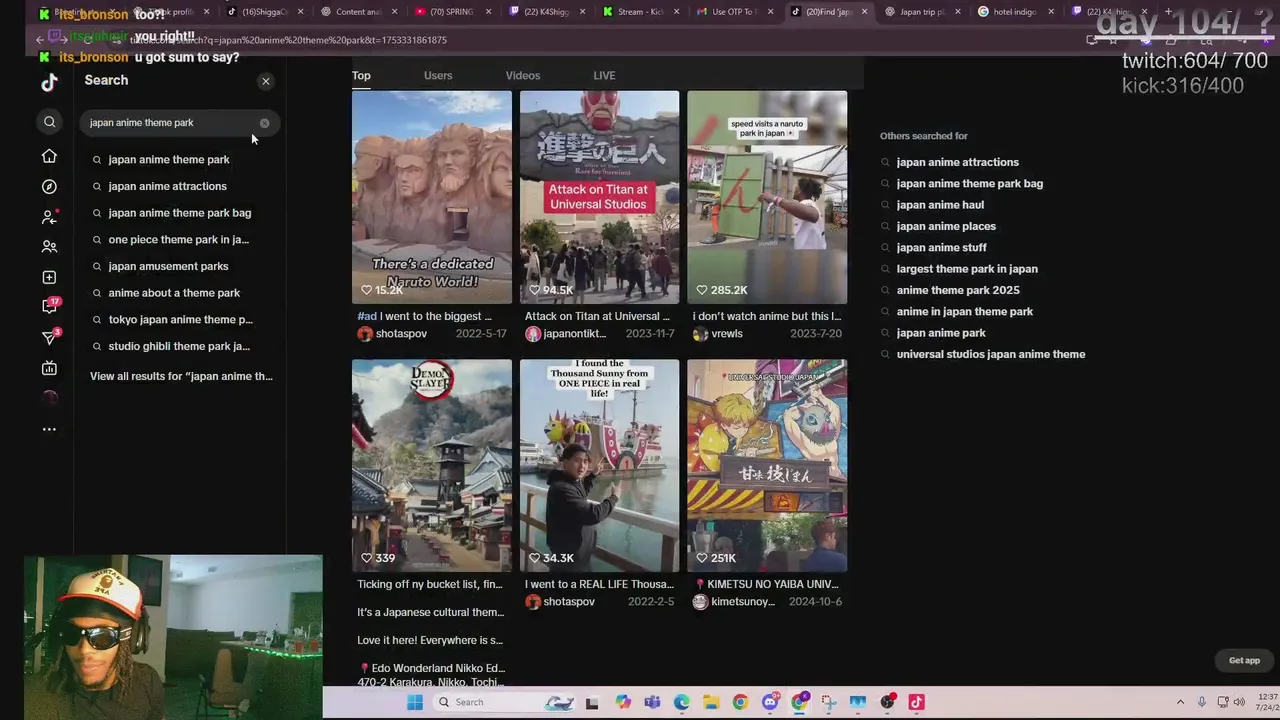Image resolution: width=1280 pixels, height=720 pixels.
Task: Select suggestion 'japan anime theme park'
Action: [x=168, y=159]
